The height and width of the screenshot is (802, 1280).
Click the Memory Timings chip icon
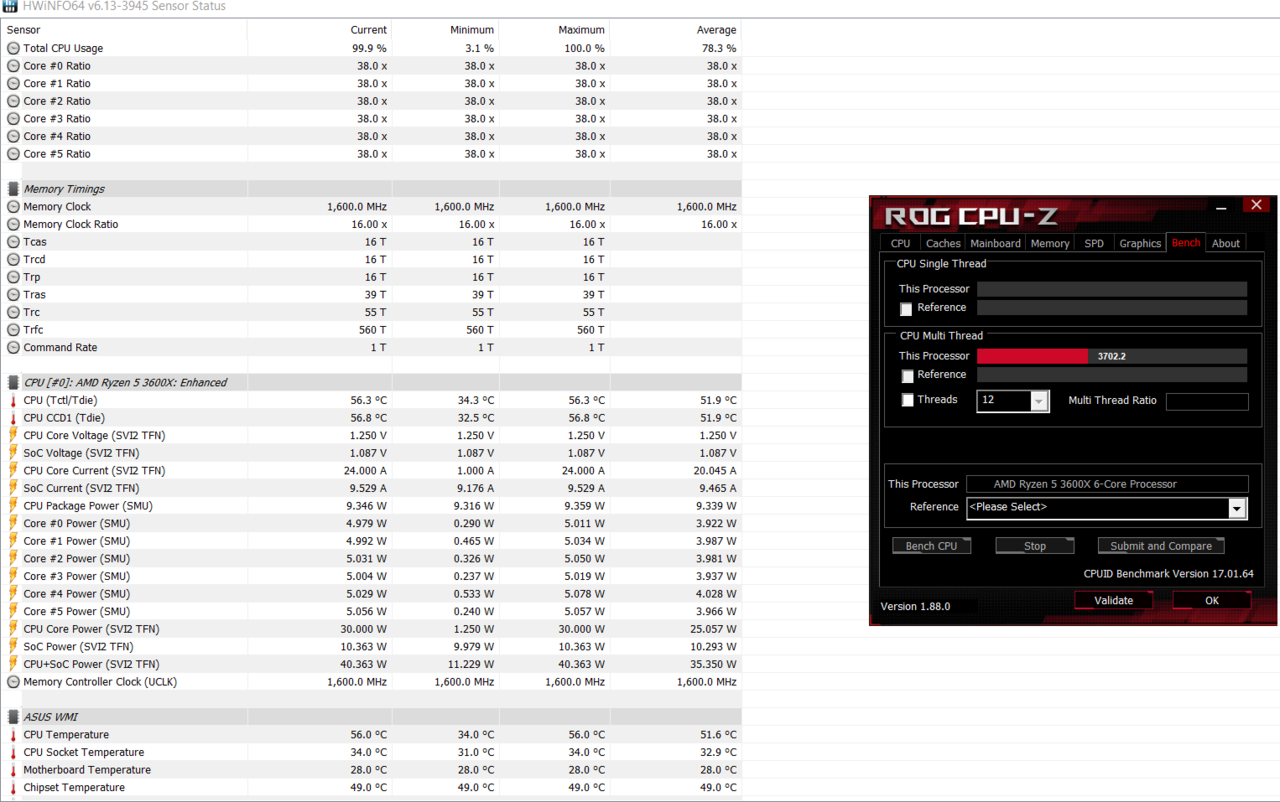pyautogui.click(x=13, y=189)
